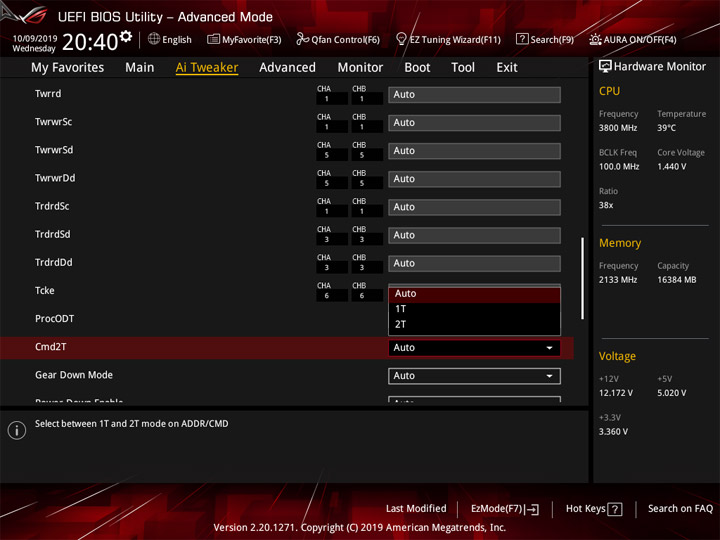The height and width of the screenshot is (540, 720).
Task: Select the ProcODT setting label
Action: 55,319
